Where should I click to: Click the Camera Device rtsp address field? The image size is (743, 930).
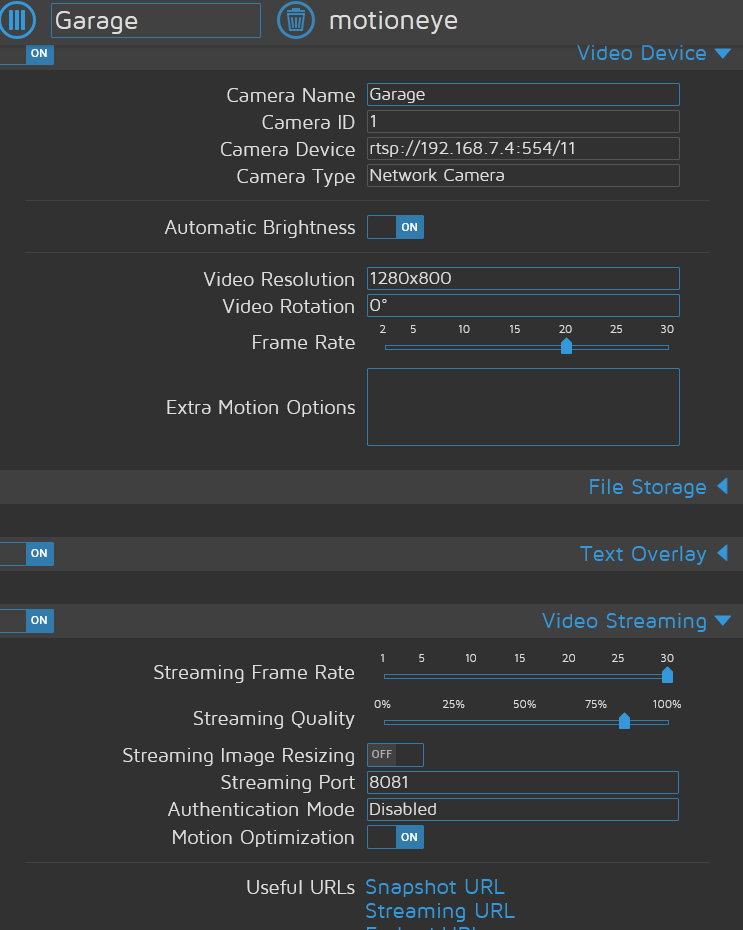(523, 148)
